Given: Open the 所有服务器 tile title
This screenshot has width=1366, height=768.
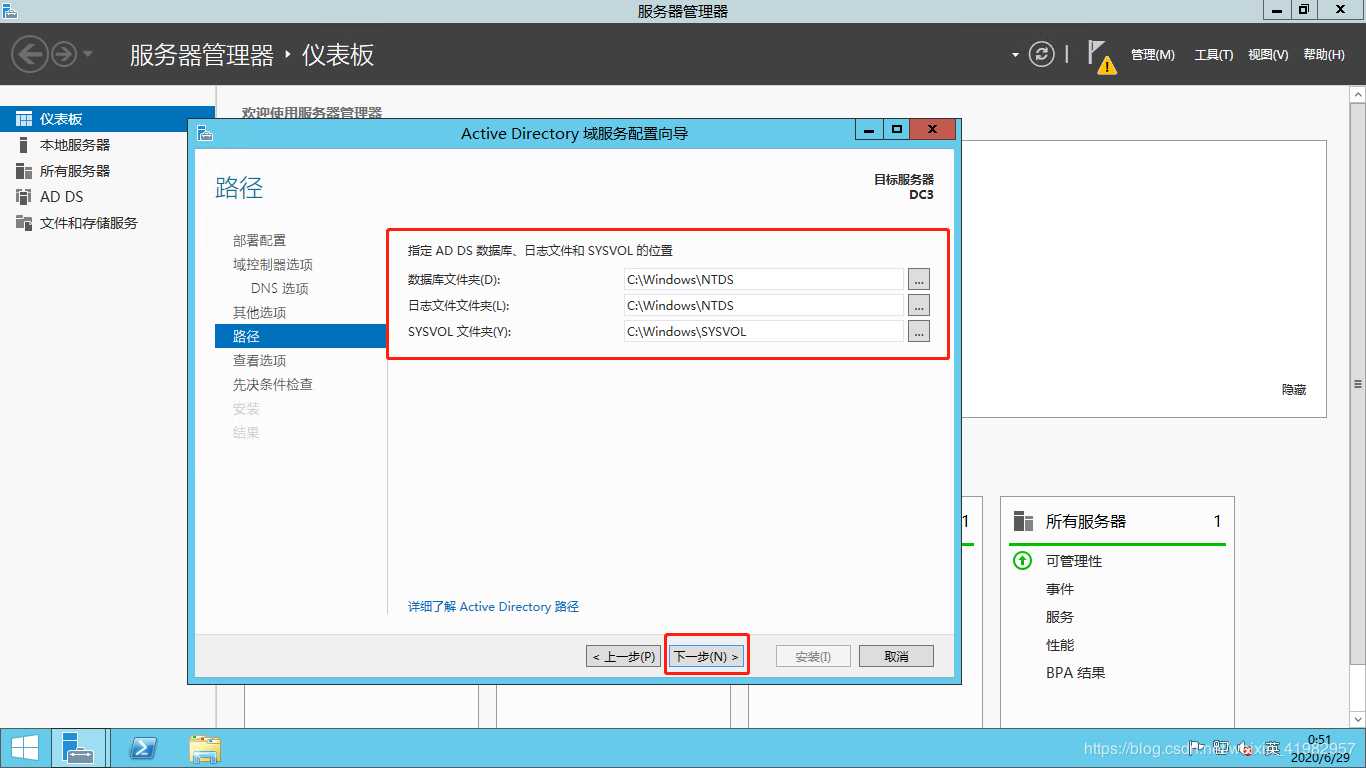Looking at the screenshot, I should (1086, 521).
